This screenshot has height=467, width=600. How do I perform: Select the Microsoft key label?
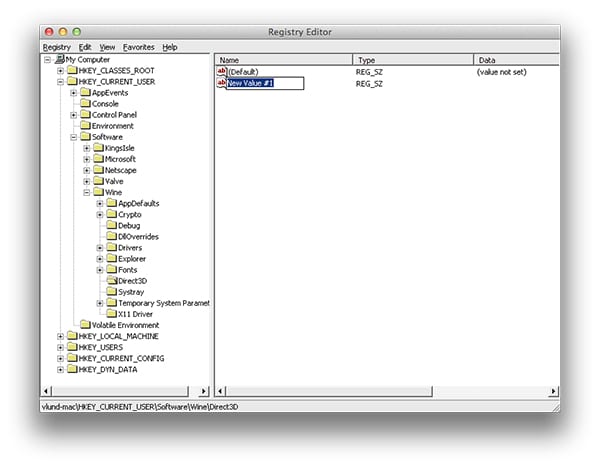[120, 159]
